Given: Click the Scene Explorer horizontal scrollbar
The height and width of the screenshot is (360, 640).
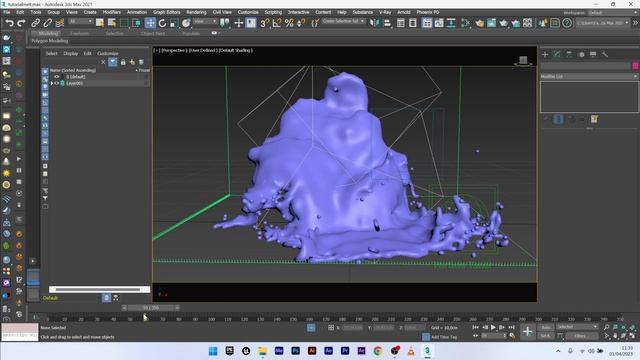Looking at the screenshot, I should pyautogui.click(x=98, y=289).
